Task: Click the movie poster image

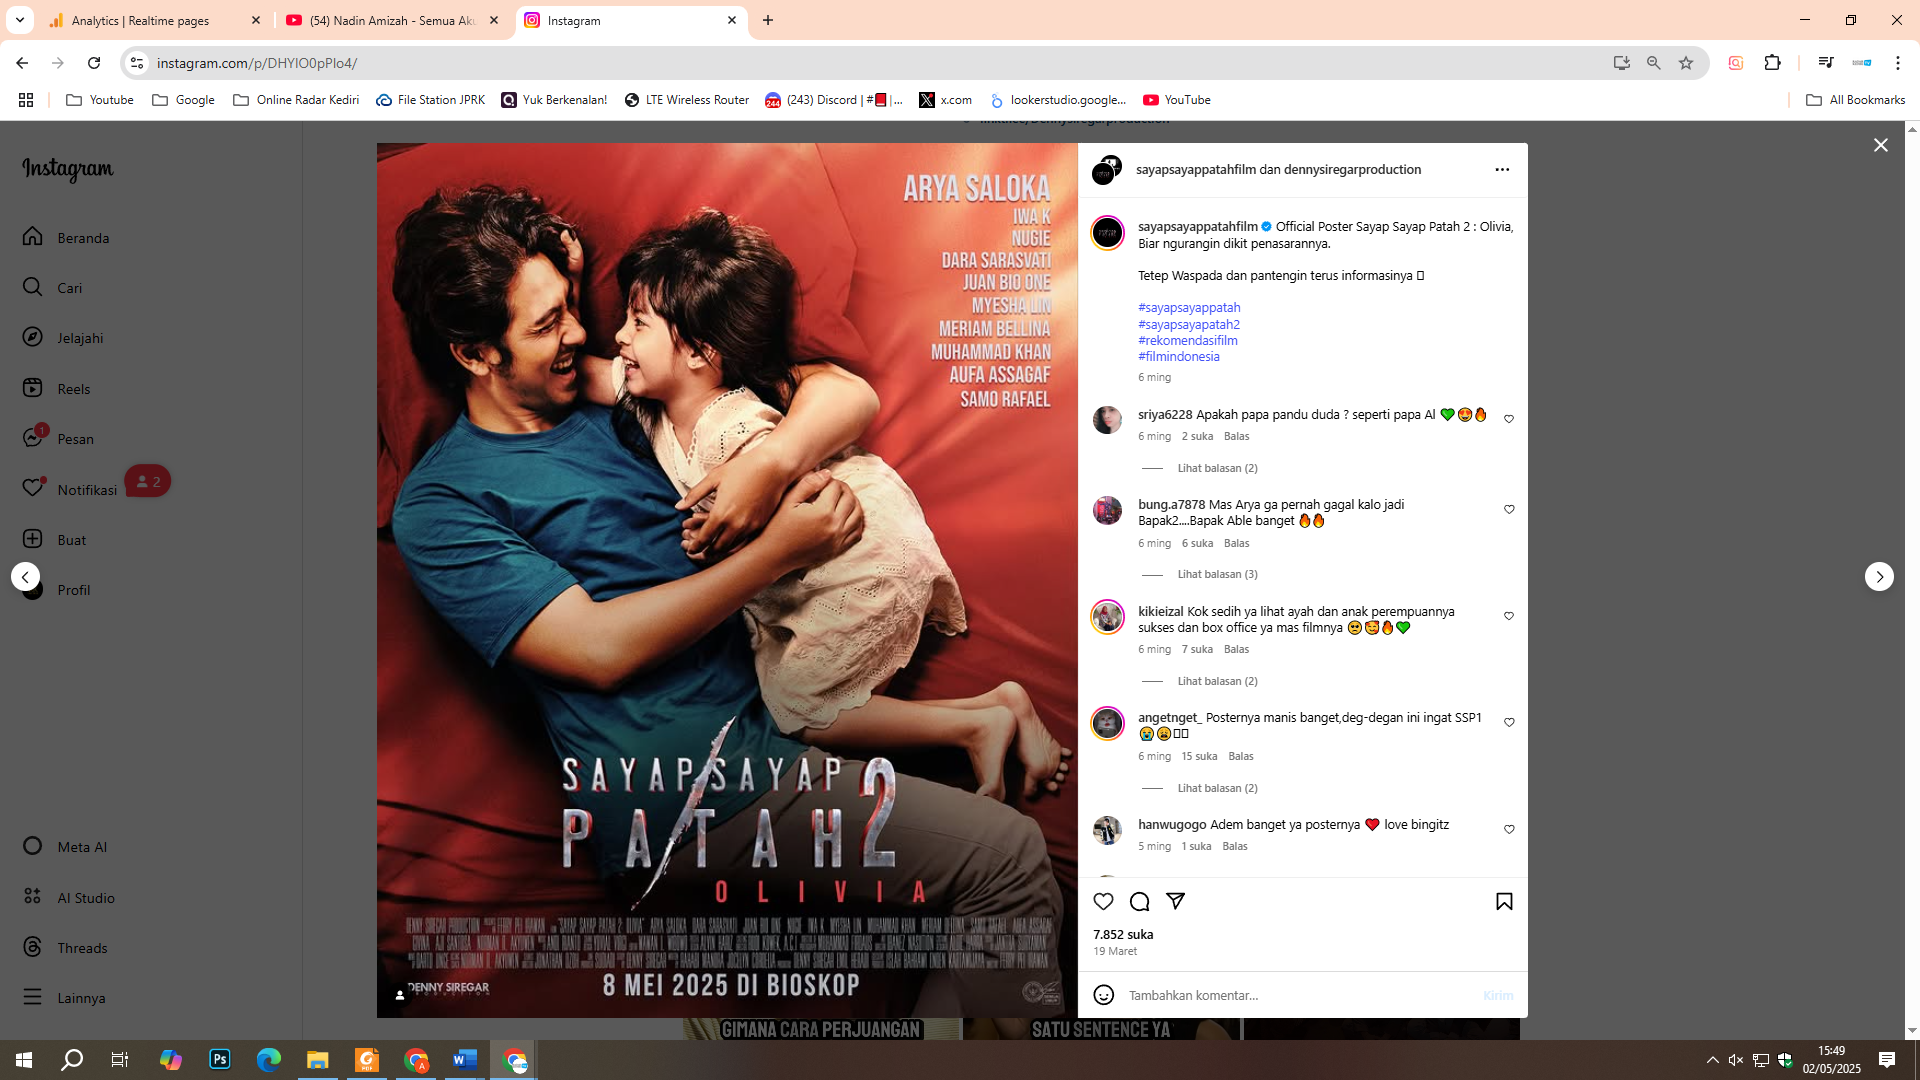Action: pyautogui.click(x=727, y=580)
